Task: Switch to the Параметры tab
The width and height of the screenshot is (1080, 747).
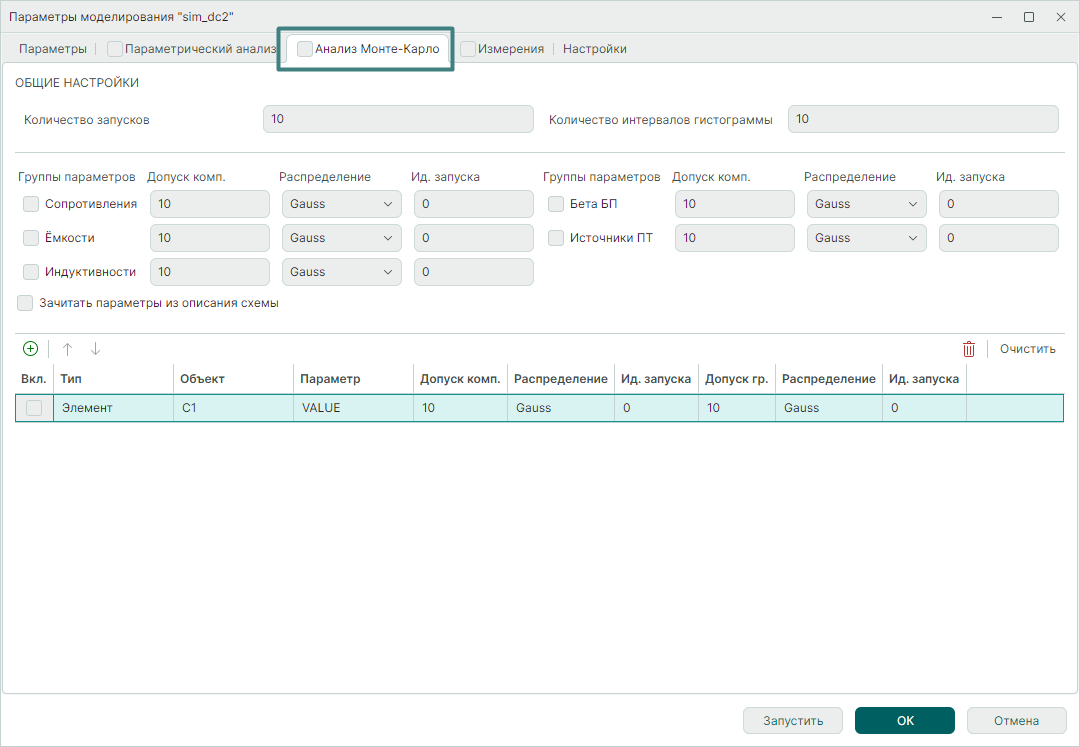Action: point(53,49)
